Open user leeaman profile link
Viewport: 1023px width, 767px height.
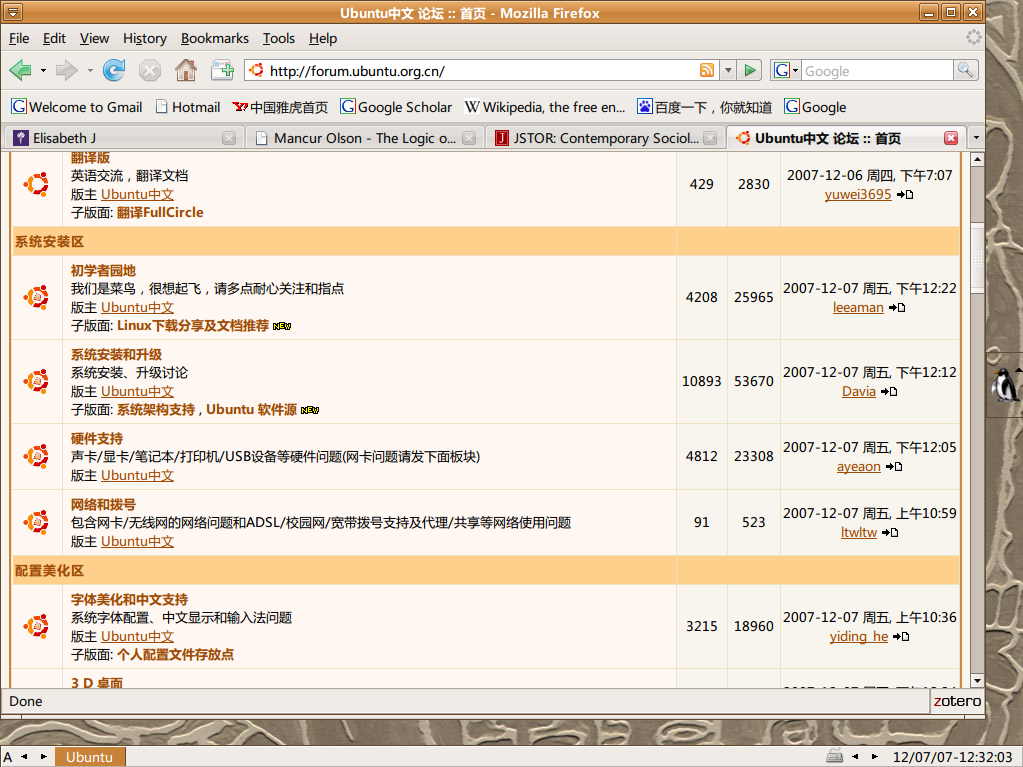[x=858, y=307]
